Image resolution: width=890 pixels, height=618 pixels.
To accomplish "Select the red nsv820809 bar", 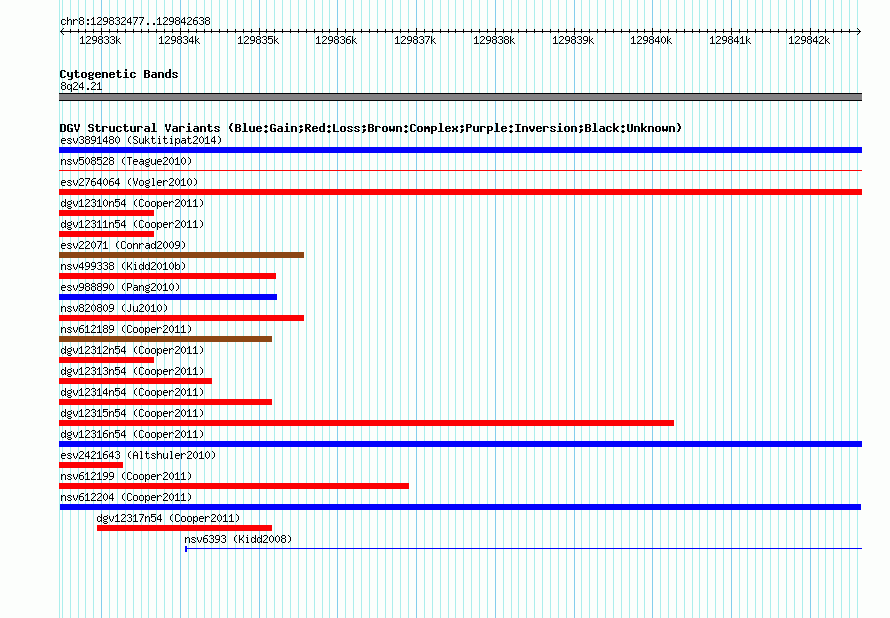I will [182, 318].
